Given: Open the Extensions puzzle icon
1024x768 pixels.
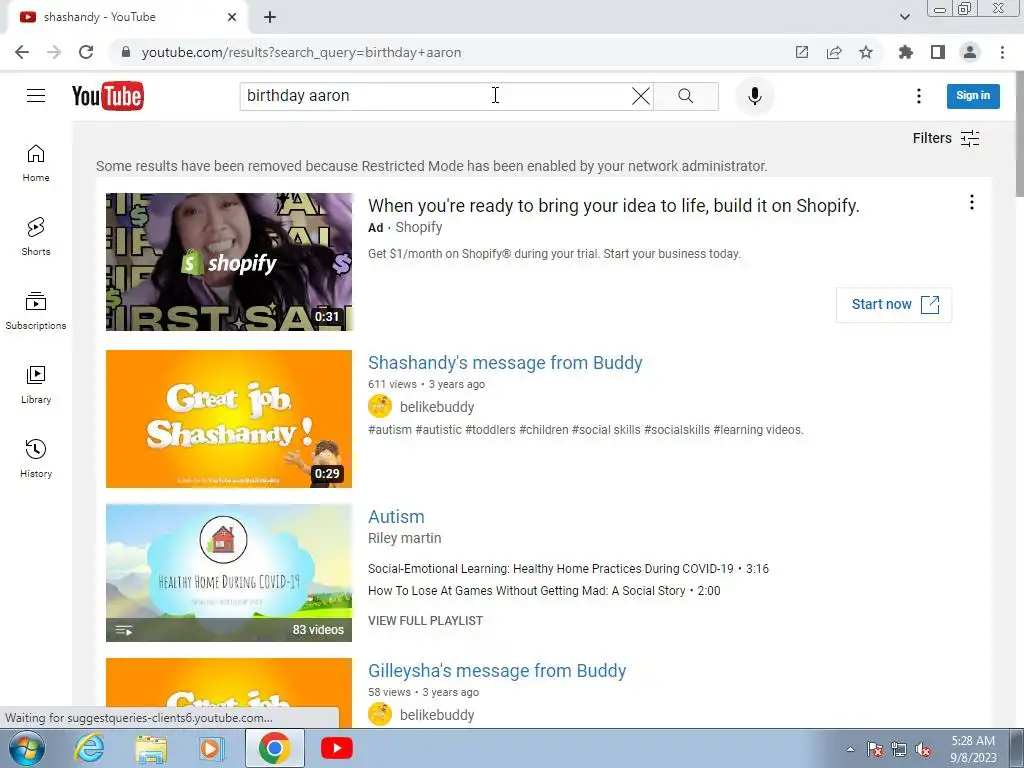Looking at the screenshot, I should pyautogui.click(x=906, y=52).
